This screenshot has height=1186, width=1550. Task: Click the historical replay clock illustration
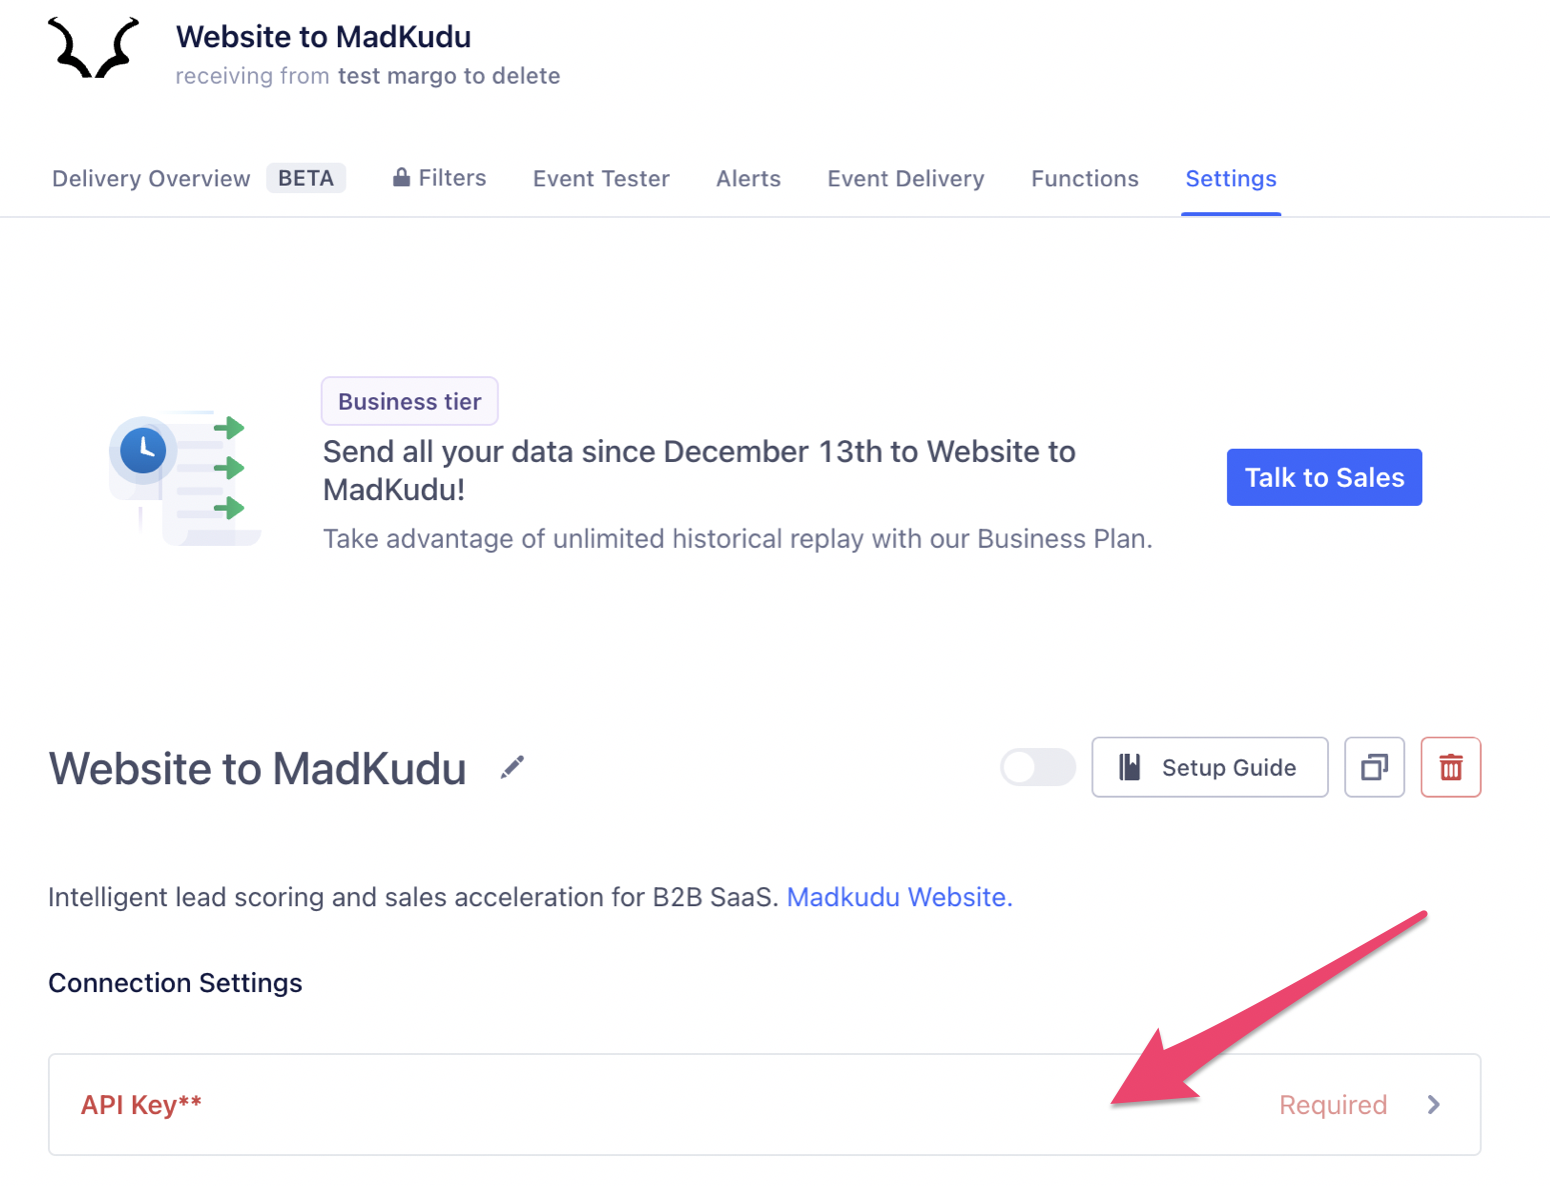coord(185,478)
